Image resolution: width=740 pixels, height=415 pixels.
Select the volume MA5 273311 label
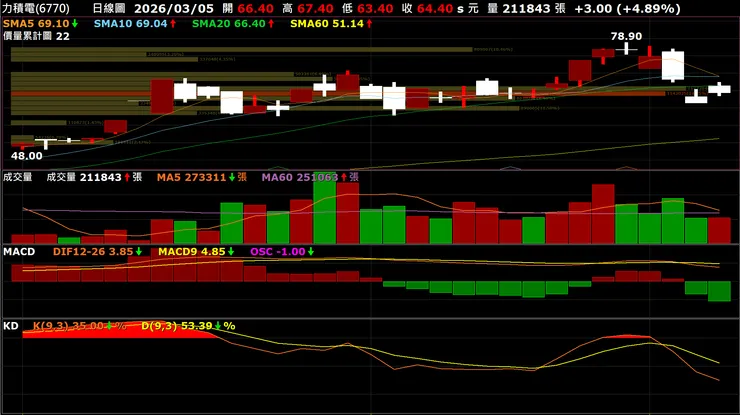(191, 177)
